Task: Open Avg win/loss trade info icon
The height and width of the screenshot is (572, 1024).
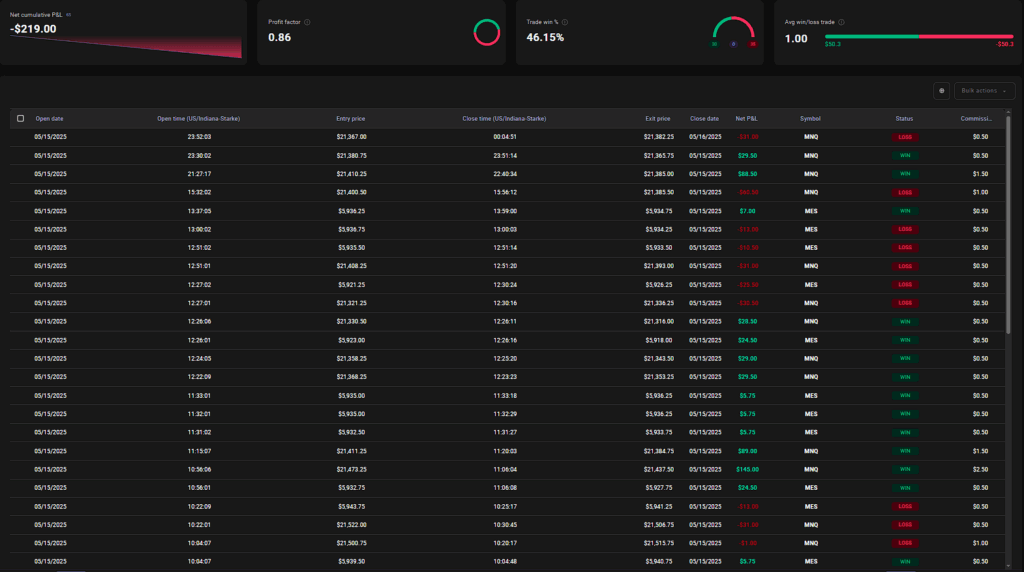Action: (841, 22)
